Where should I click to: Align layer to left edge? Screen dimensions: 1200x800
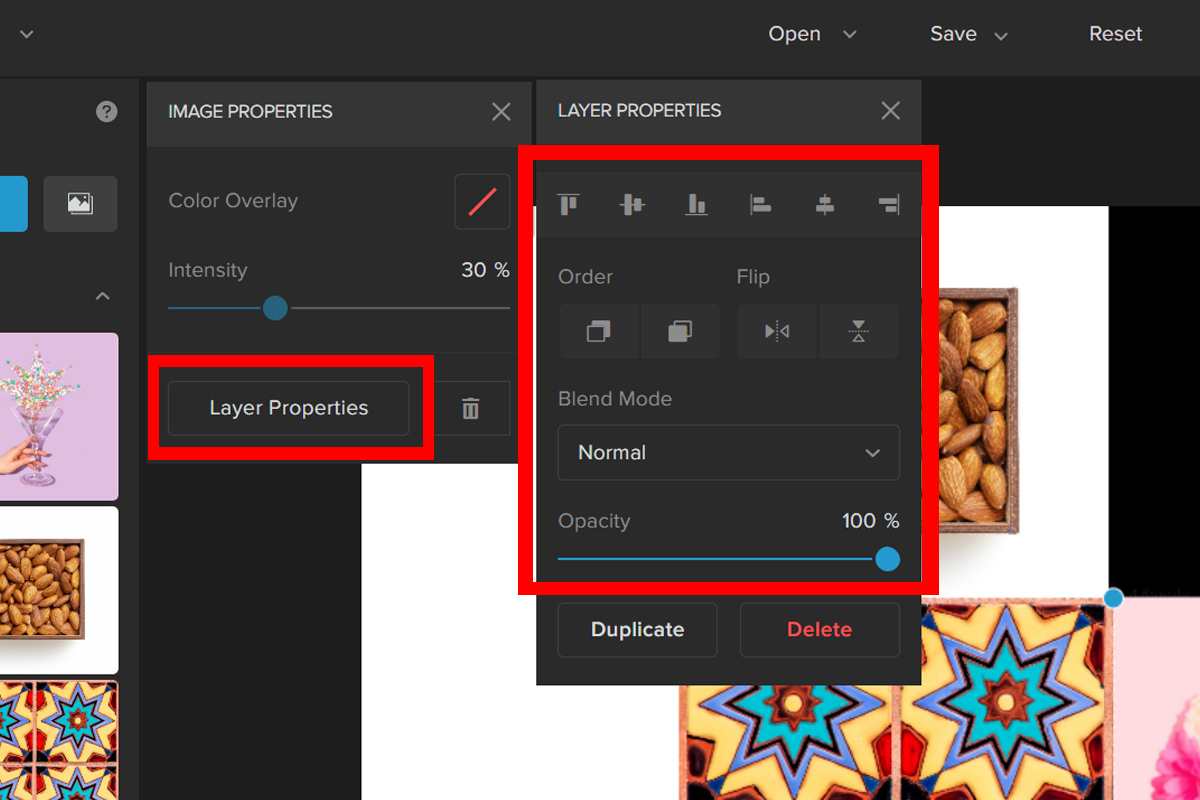(760, 205)
